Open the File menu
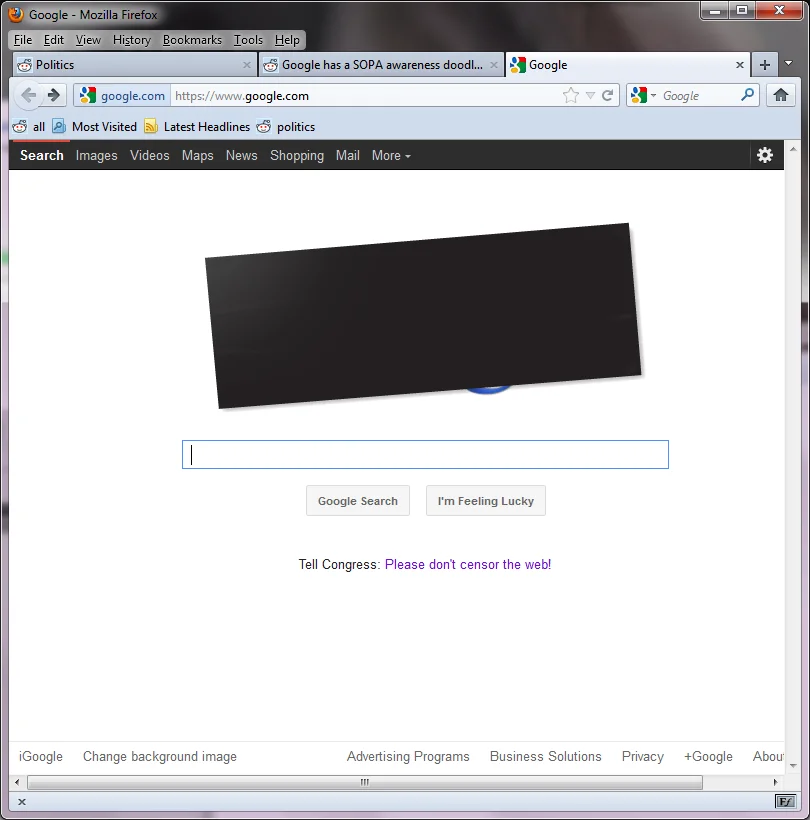The image size is (810, 820). [x=22, y=40]
